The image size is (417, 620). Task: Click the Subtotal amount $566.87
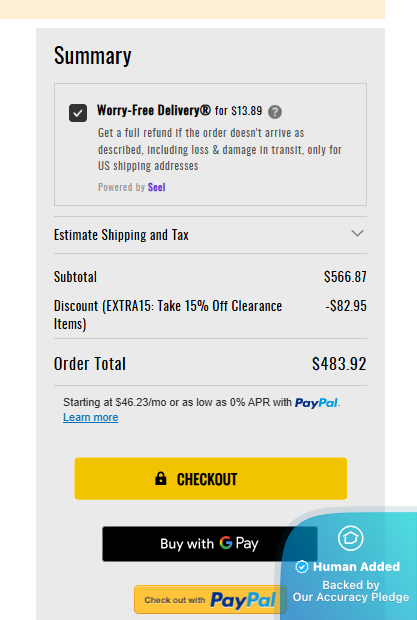pos(345,276)
